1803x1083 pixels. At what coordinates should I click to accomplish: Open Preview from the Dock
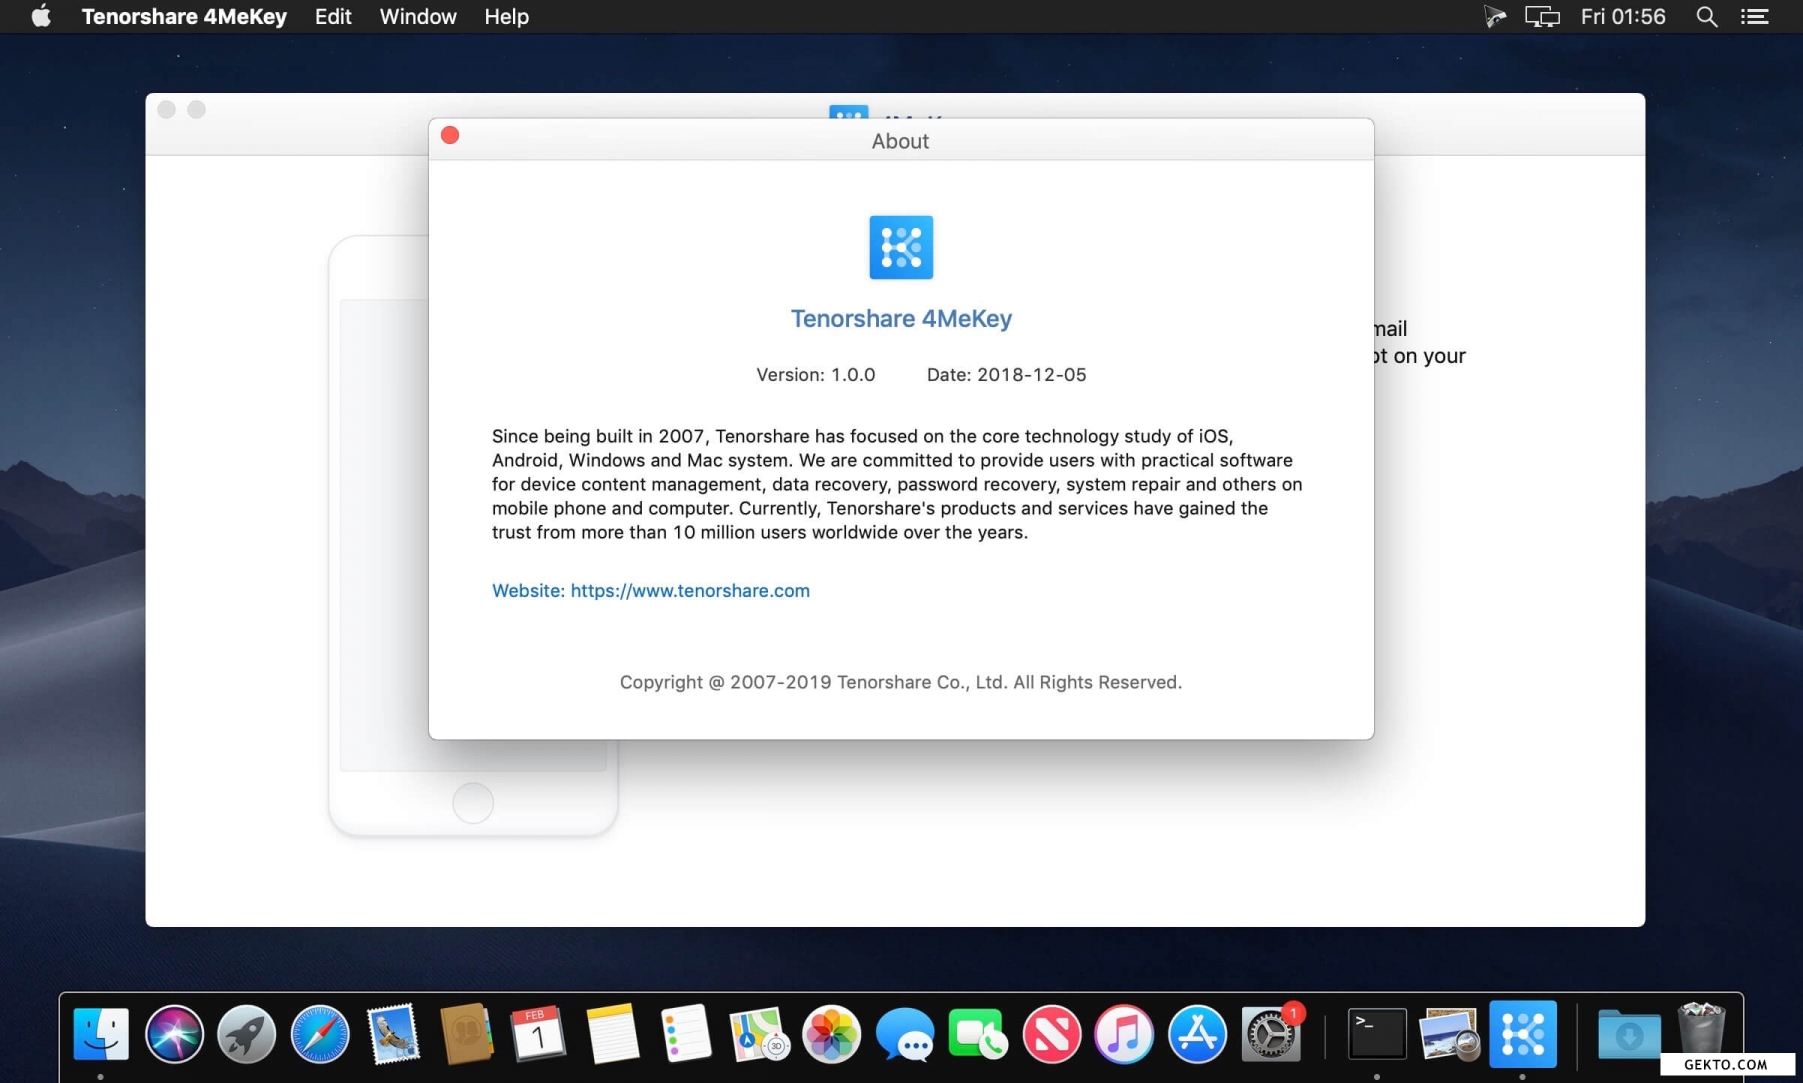pyautogui.click(x=1450, y=1033)
